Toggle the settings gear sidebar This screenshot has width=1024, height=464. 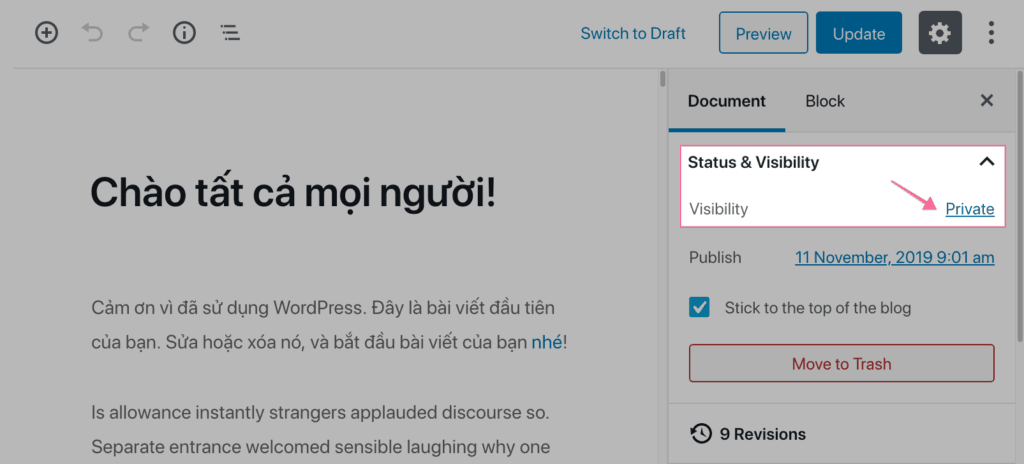940,33
